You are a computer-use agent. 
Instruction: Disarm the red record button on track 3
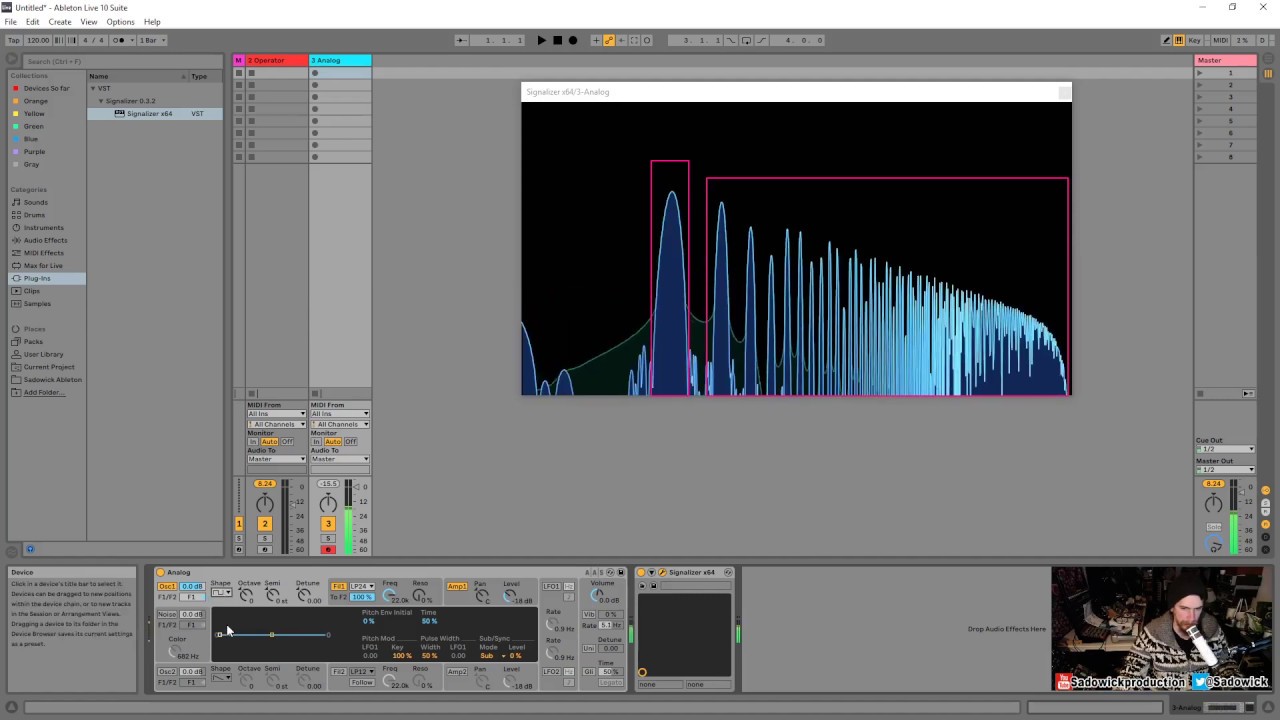pyautogui.click(x=328, y=550)
